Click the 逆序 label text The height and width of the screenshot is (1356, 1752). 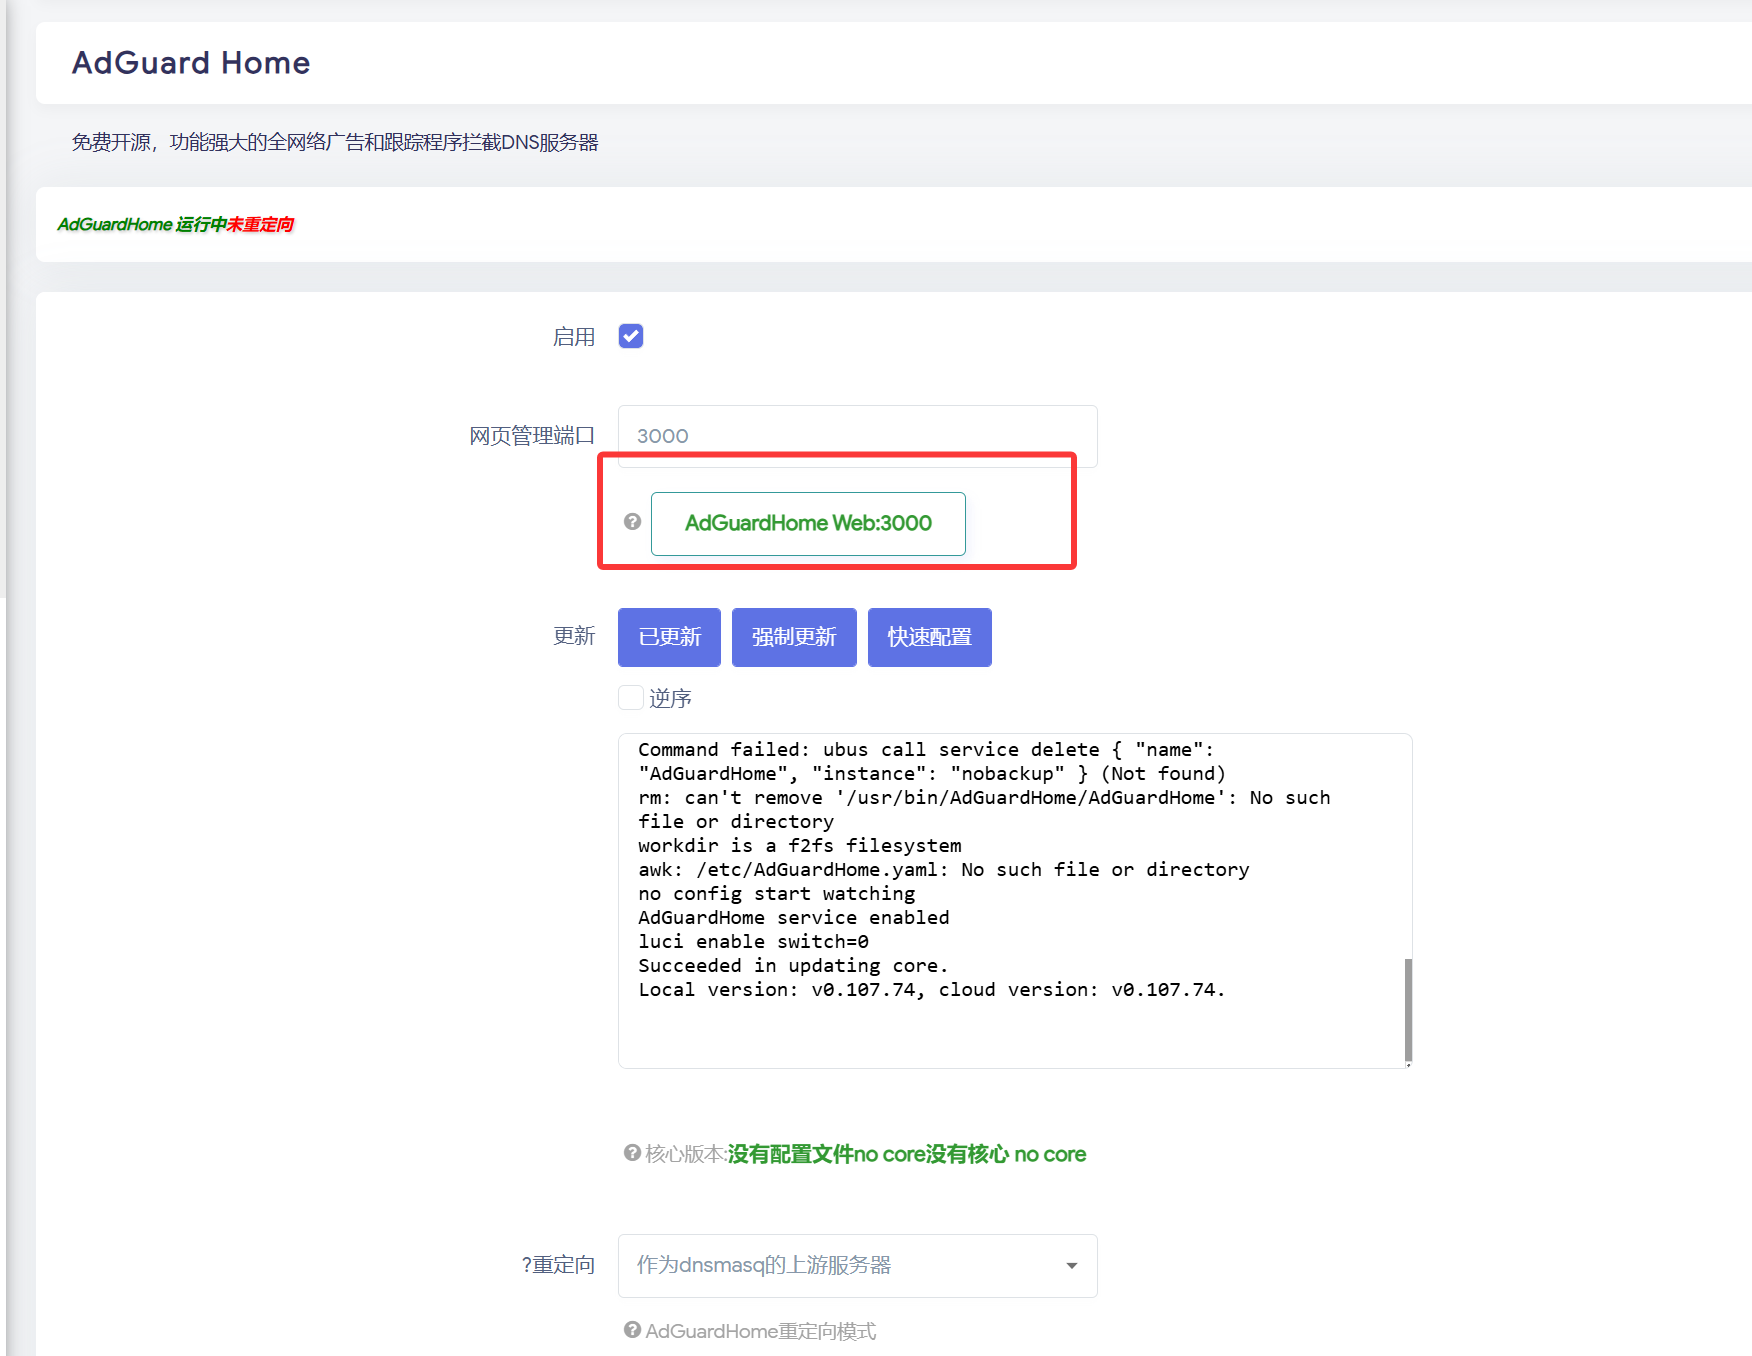670,698
